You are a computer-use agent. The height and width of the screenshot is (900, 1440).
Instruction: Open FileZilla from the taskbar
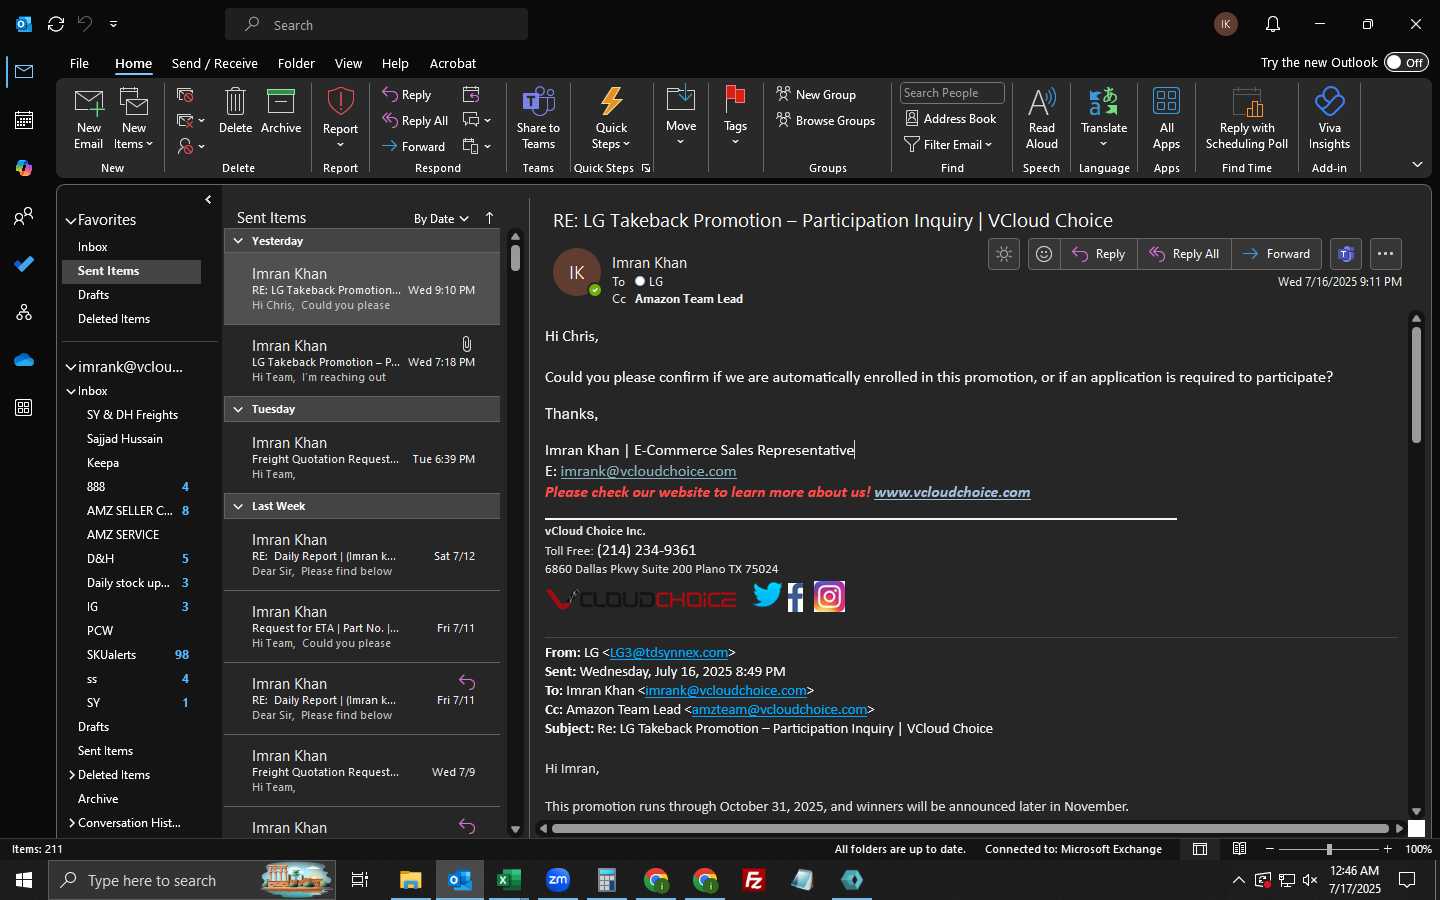(754, 880)
